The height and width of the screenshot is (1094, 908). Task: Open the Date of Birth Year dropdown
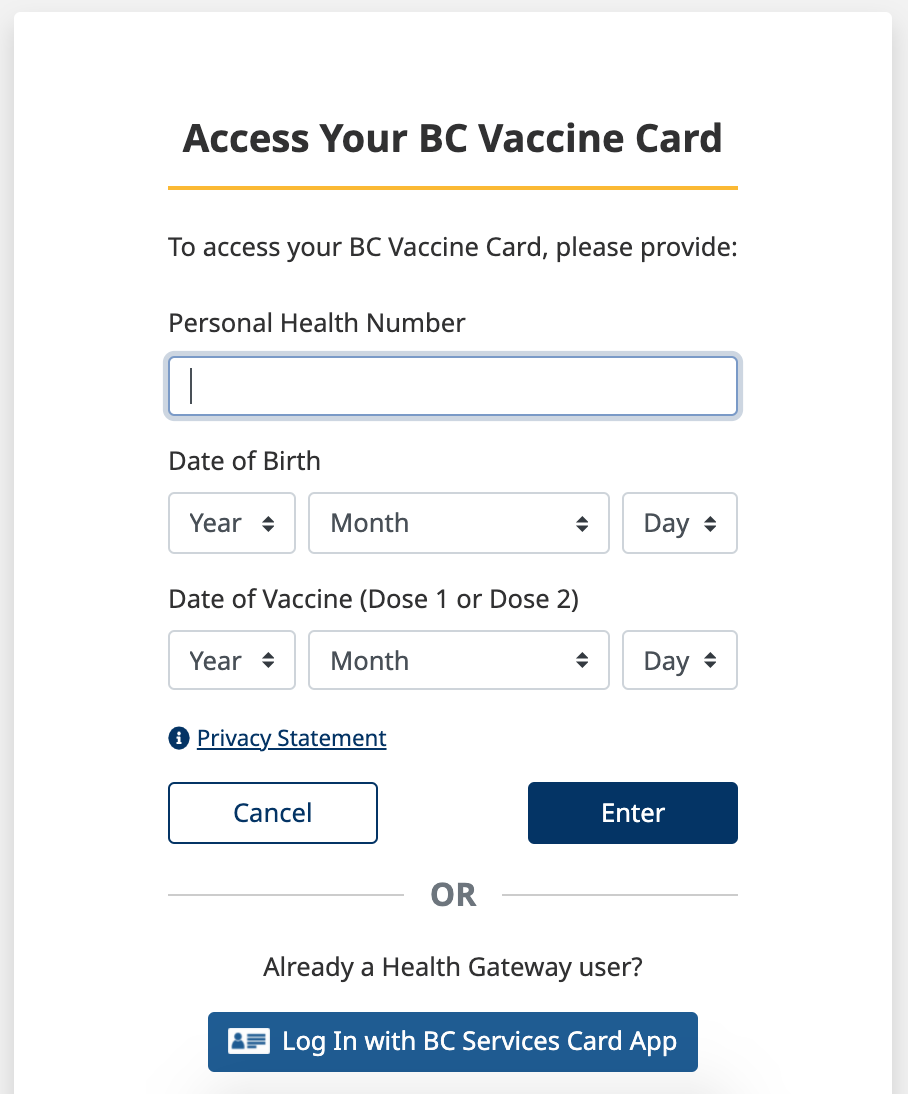click(x=232, y=523)
